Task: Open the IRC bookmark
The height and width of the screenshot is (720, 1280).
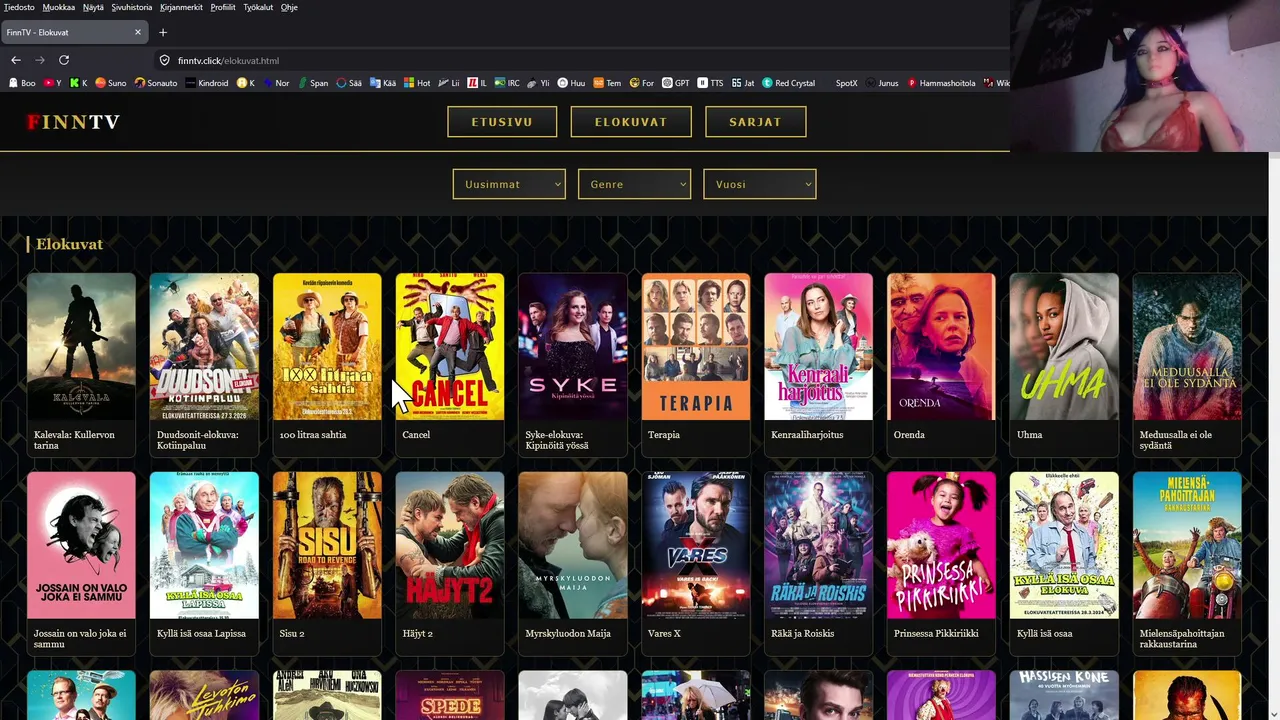Action: pyautogui.click(x=507, y=83)
